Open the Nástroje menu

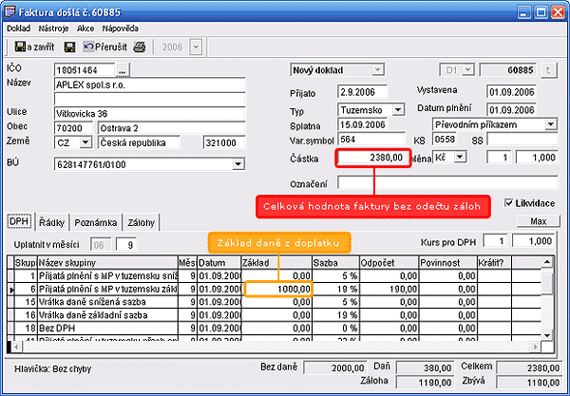[x=54, y=28]
